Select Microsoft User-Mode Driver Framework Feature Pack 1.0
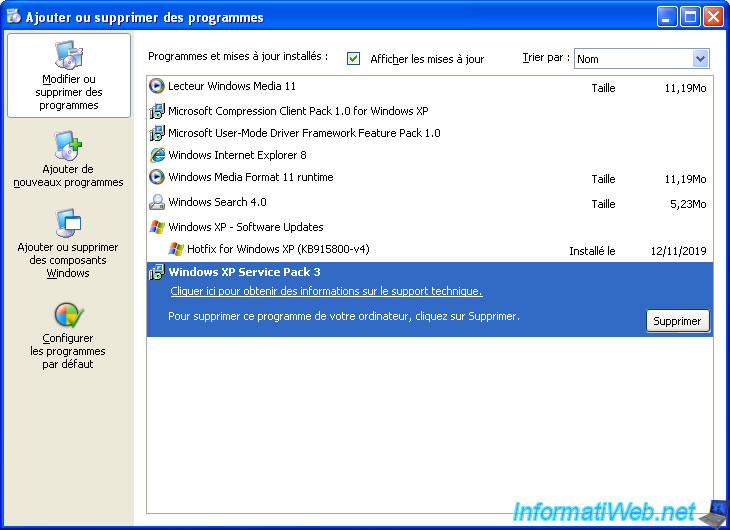Viewport: 730px width, 530px height. 304,133
